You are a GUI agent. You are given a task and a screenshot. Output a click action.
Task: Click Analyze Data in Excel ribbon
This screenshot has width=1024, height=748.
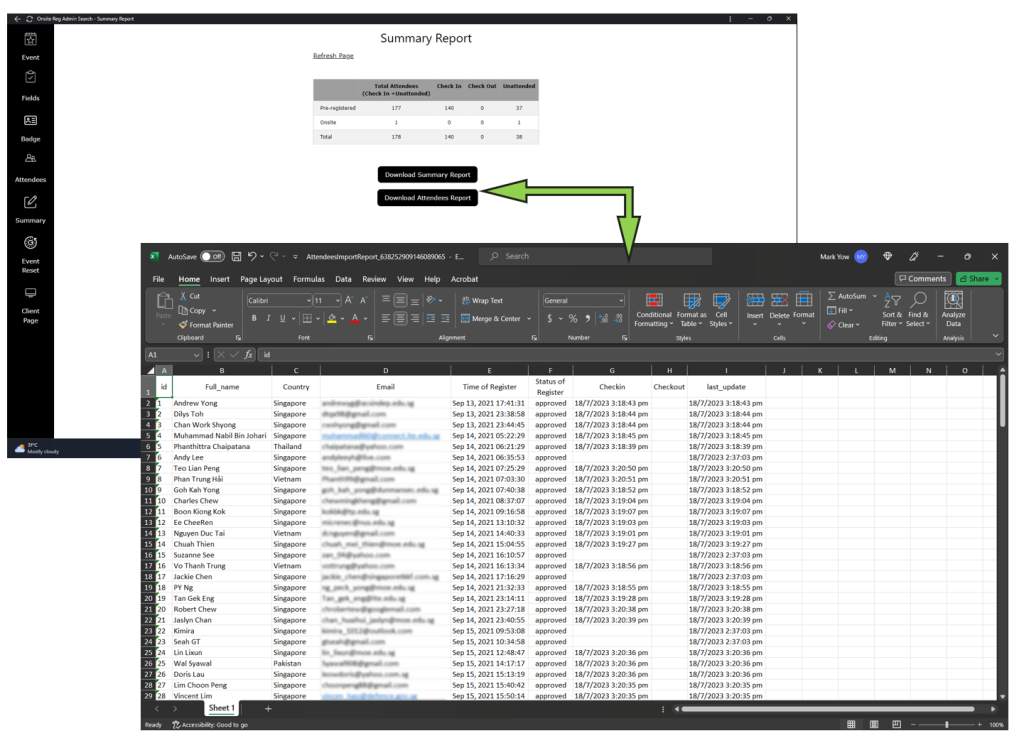click(953, 310)
